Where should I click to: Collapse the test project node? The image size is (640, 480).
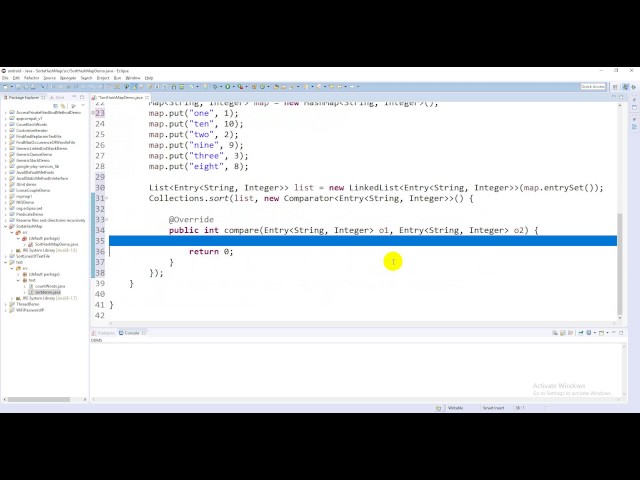point(6,262)
